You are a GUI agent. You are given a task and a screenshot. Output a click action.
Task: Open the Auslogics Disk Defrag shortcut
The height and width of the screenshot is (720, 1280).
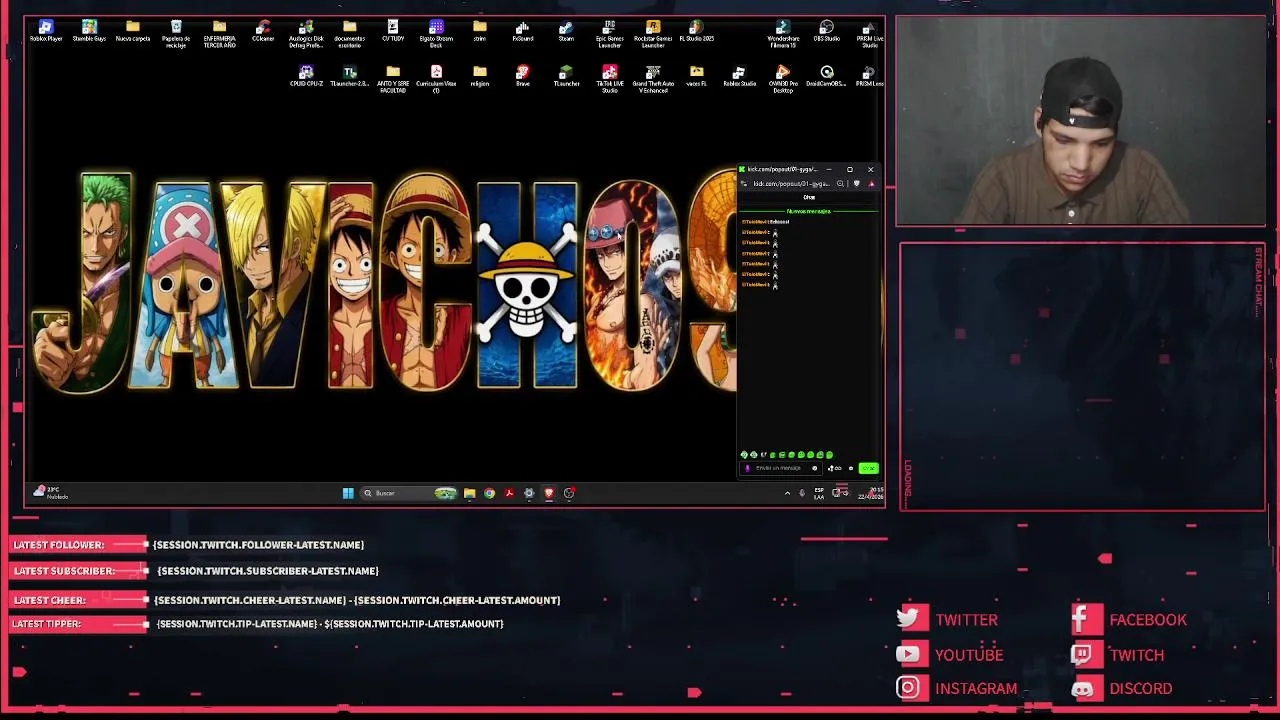(306, 33)
